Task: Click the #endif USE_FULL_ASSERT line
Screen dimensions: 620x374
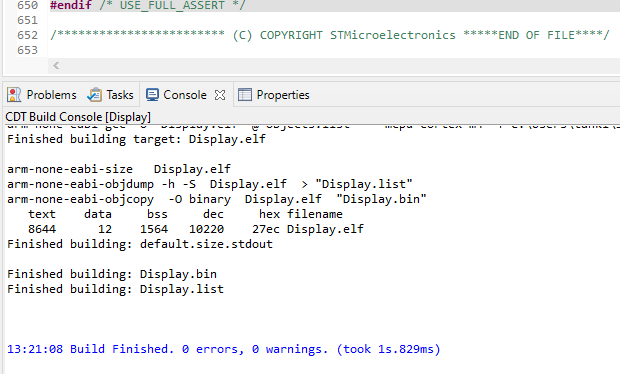Action: (147, 6)
